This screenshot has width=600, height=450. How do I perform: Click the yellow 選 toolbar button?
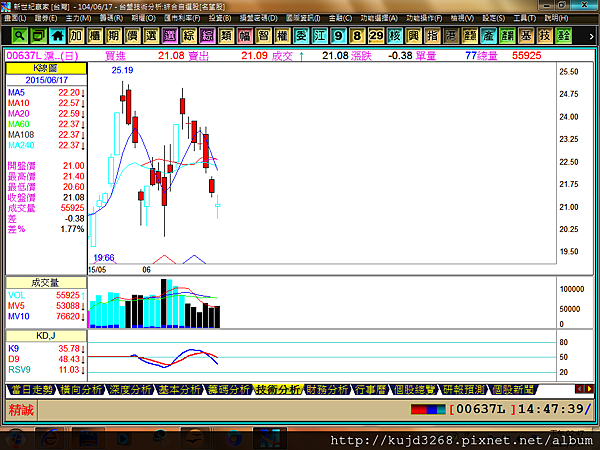tap(151, 36)
